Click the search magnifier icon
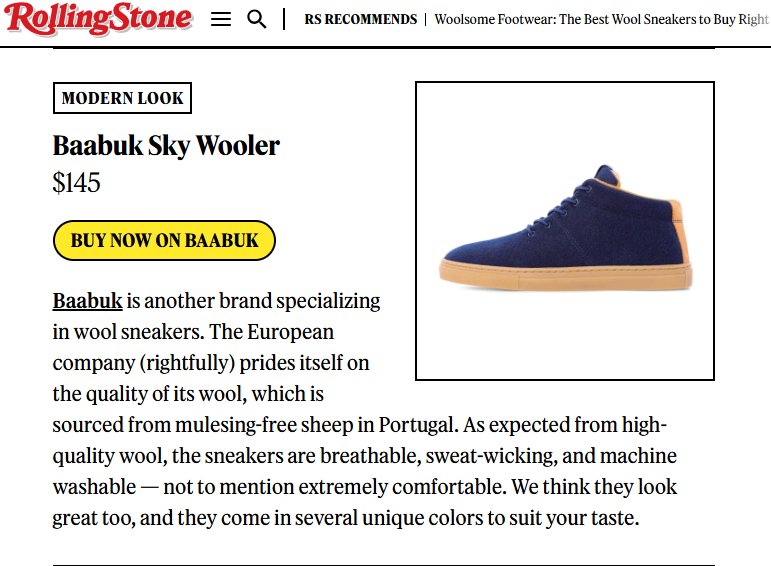This screenshot has width=771, height=566. click(x=257, y=19)
